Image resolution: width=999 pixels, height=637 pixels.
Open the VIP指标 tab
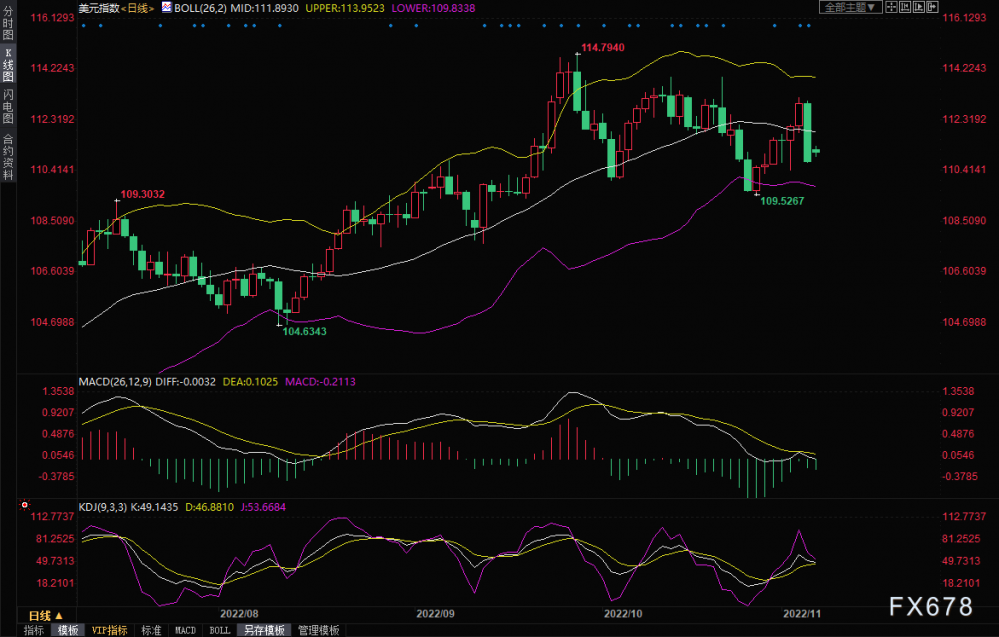[110, 630]
